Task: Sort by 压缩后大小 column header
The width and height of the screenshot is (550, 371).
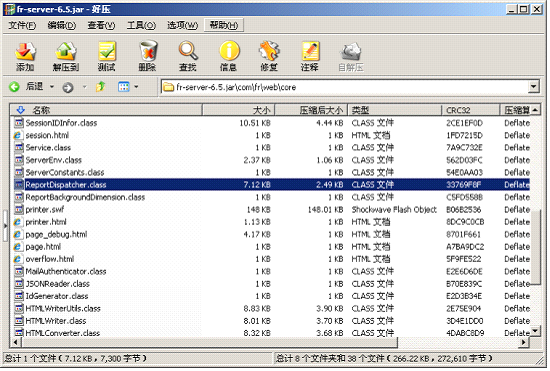Action: click(311, 110)
